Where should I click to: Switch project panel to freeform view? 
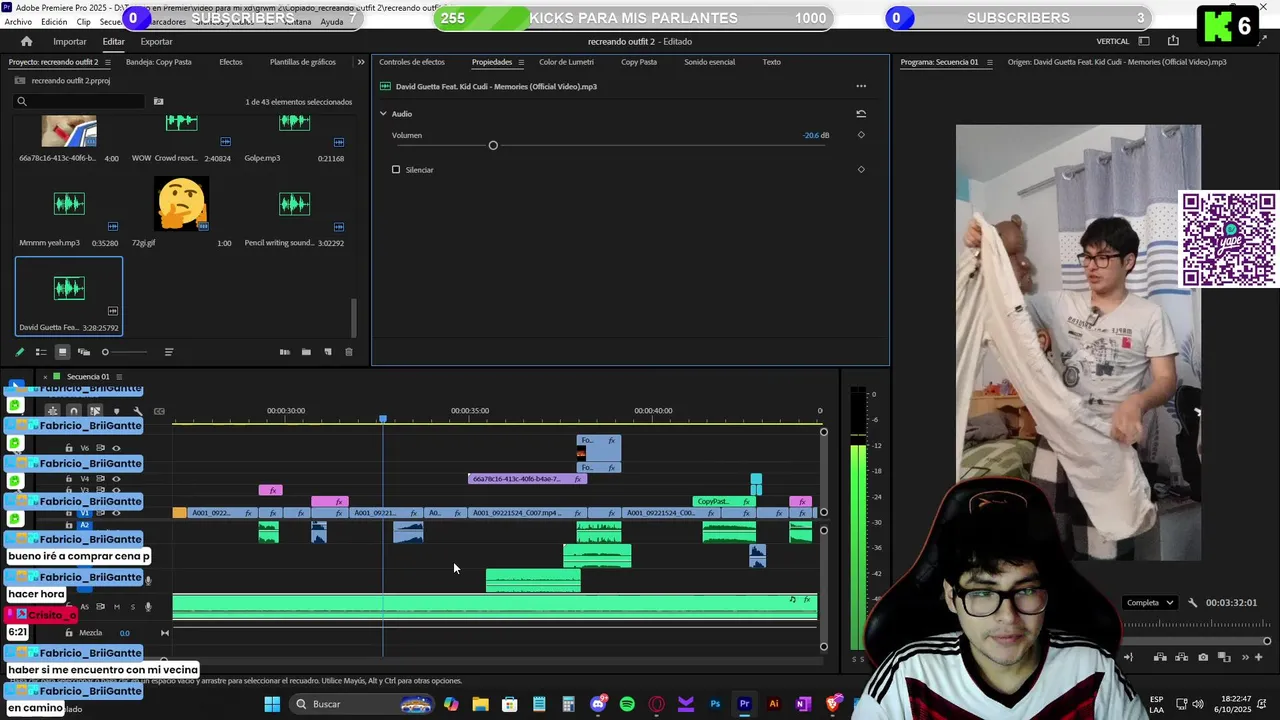(x=84, y=352)
